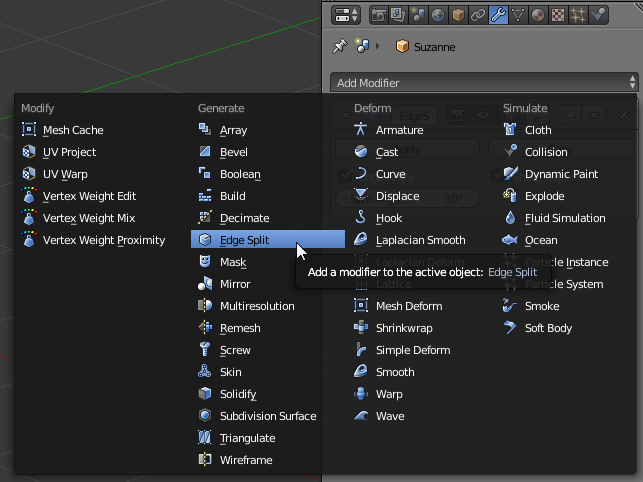Add the Cast modifier

pos(422,152)
